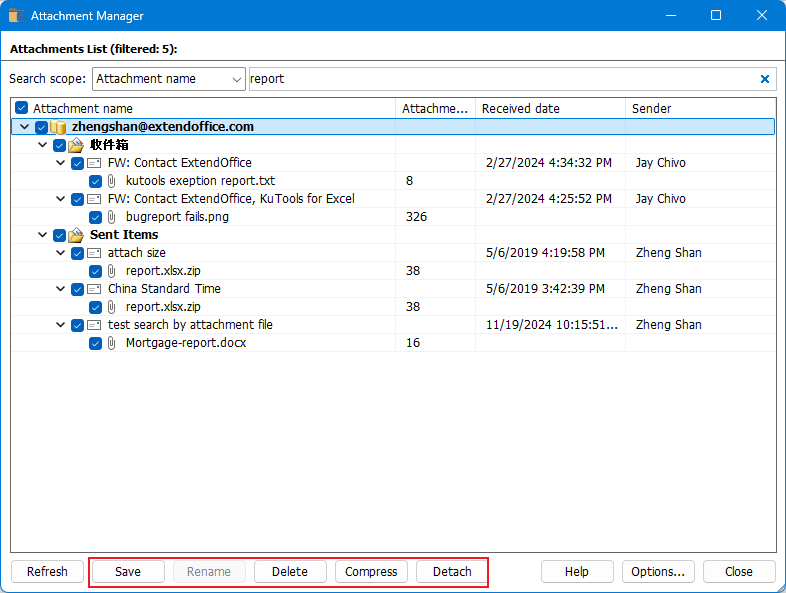Click the paperclip icon beside Mortgage-report.docx

click(112, 343)
